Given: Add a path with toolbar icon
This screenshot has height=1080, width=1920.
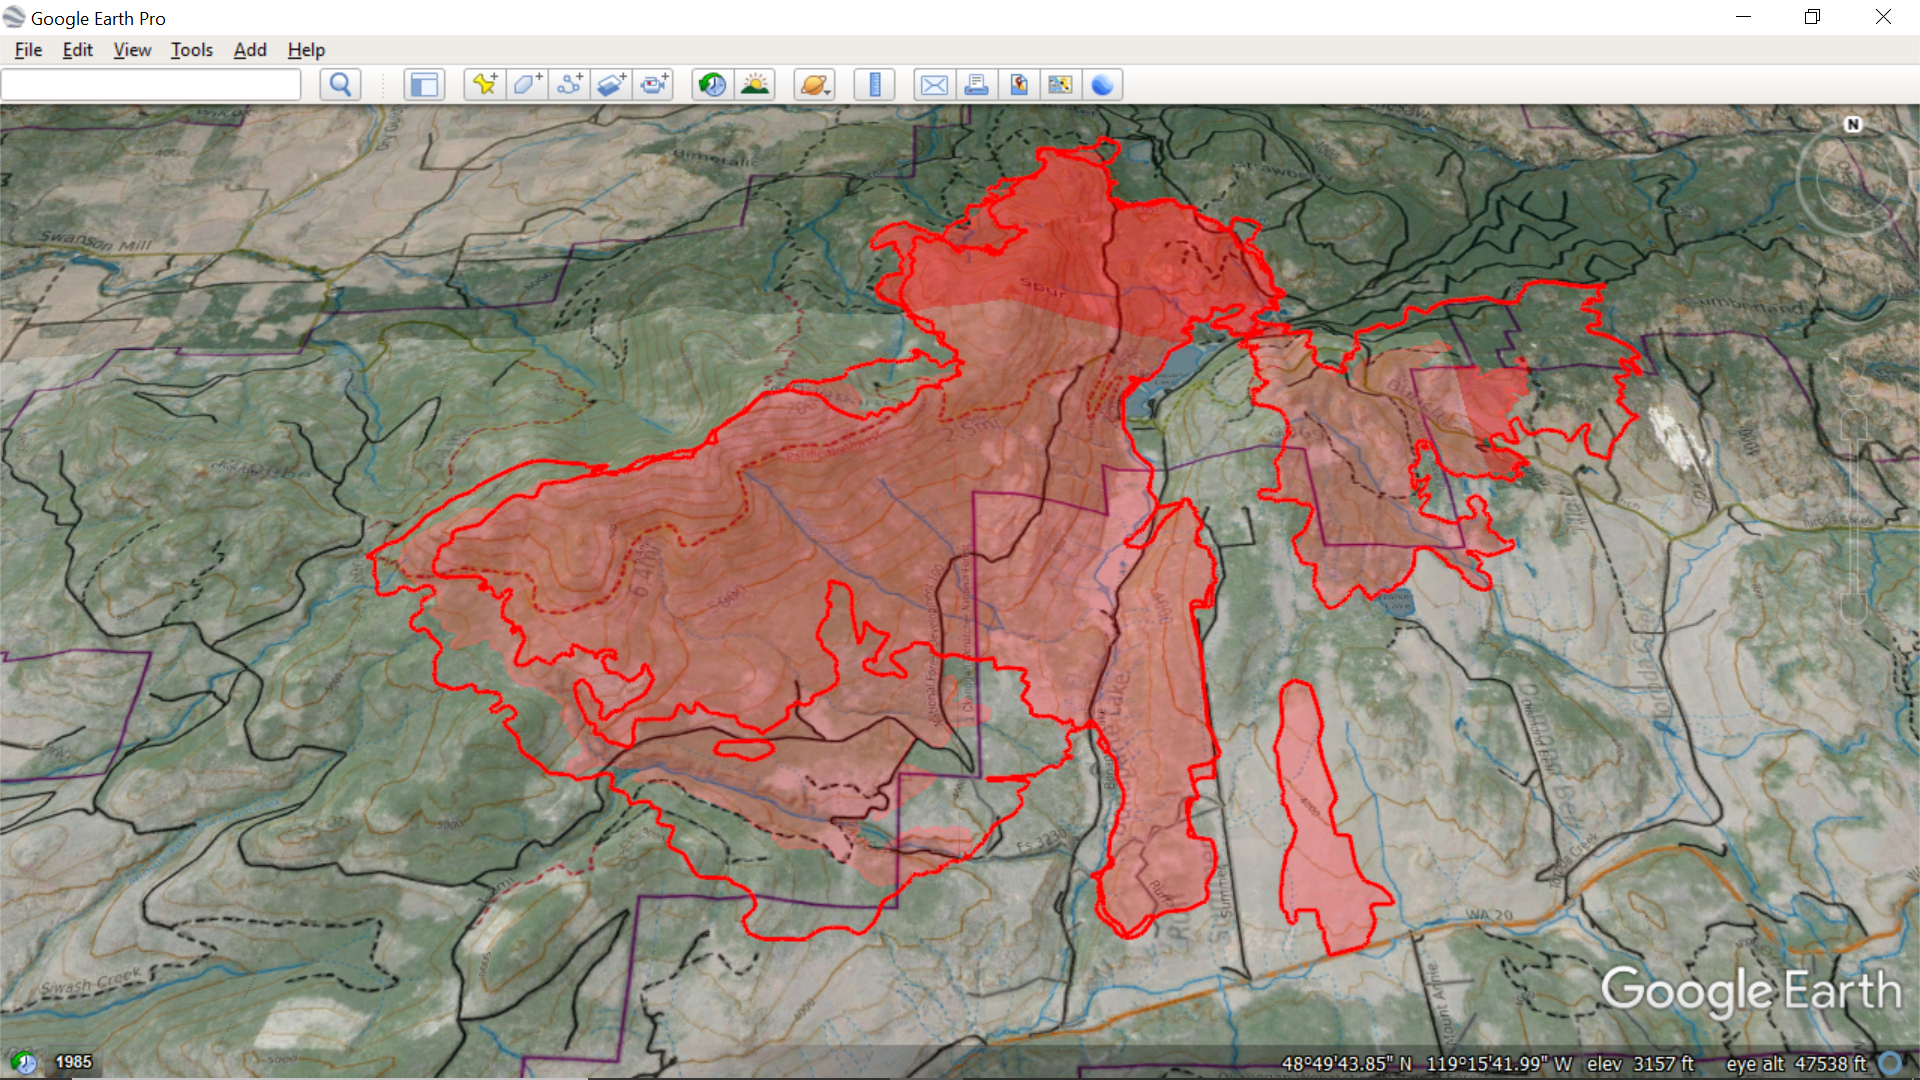Looking at the screenshot, I should point(570,85).
